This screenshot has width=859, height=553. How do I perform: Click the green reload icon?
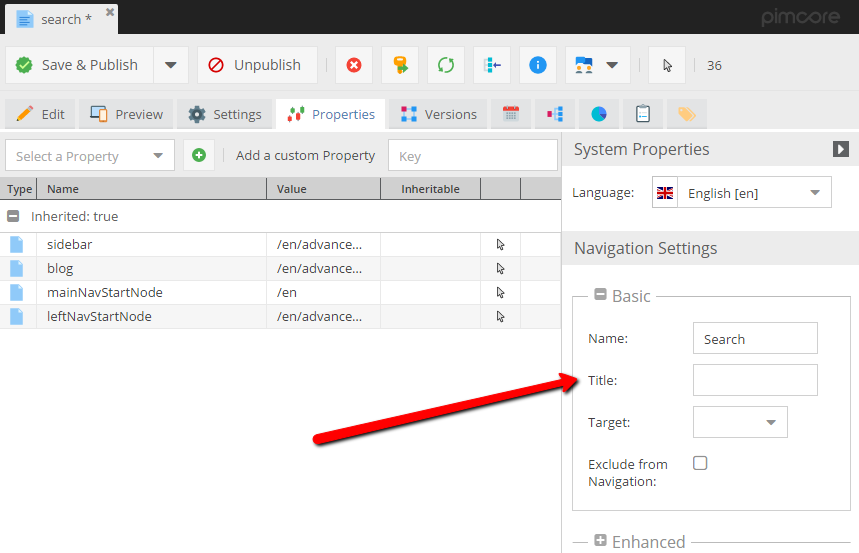[446, 65]
